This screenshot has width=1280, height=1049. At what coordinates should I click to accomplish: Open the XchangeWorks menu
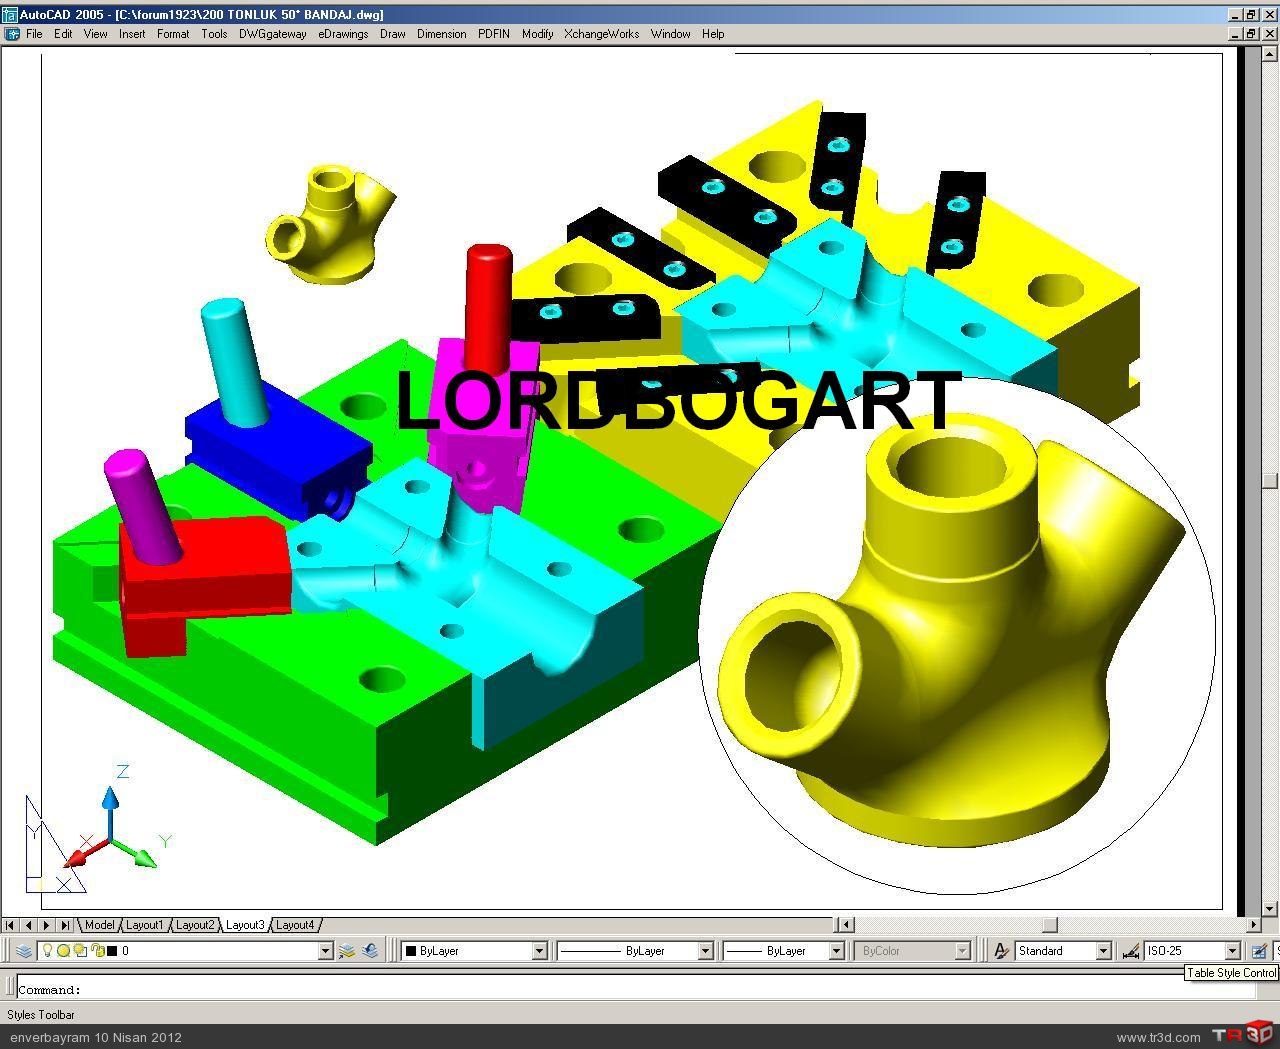coord(602,34)
